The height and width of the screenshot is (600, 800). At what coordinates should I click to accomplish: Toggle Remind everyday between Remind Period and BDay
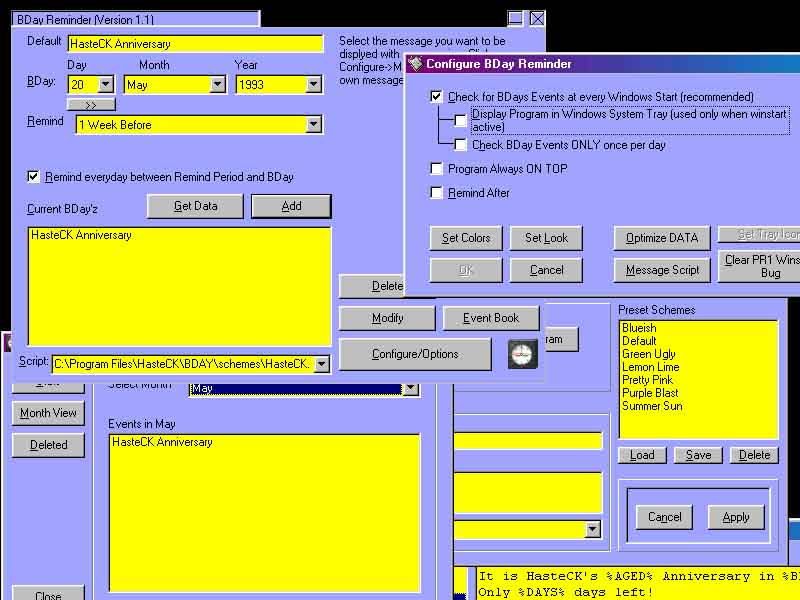[x=33, y=177]
